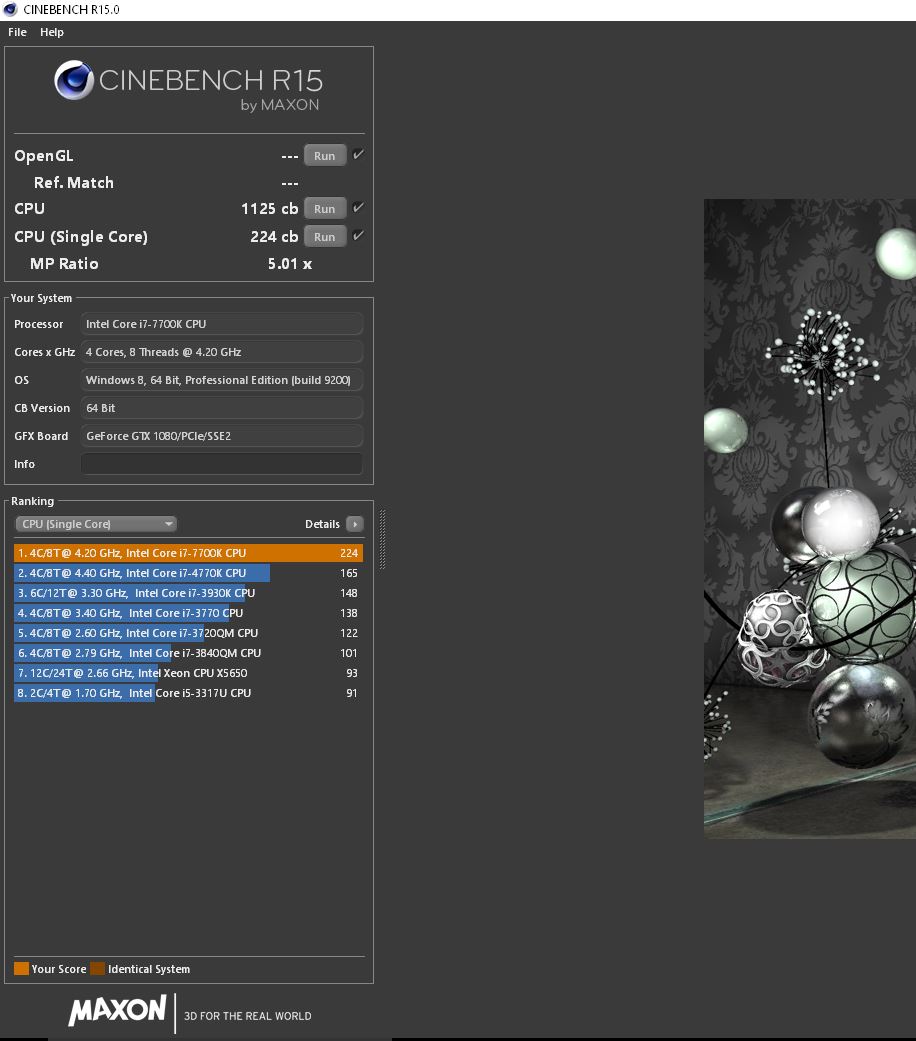
Task: Click the Cinebench R15 logo sphere
Action: pyautogui.click(x=74, y=80)
